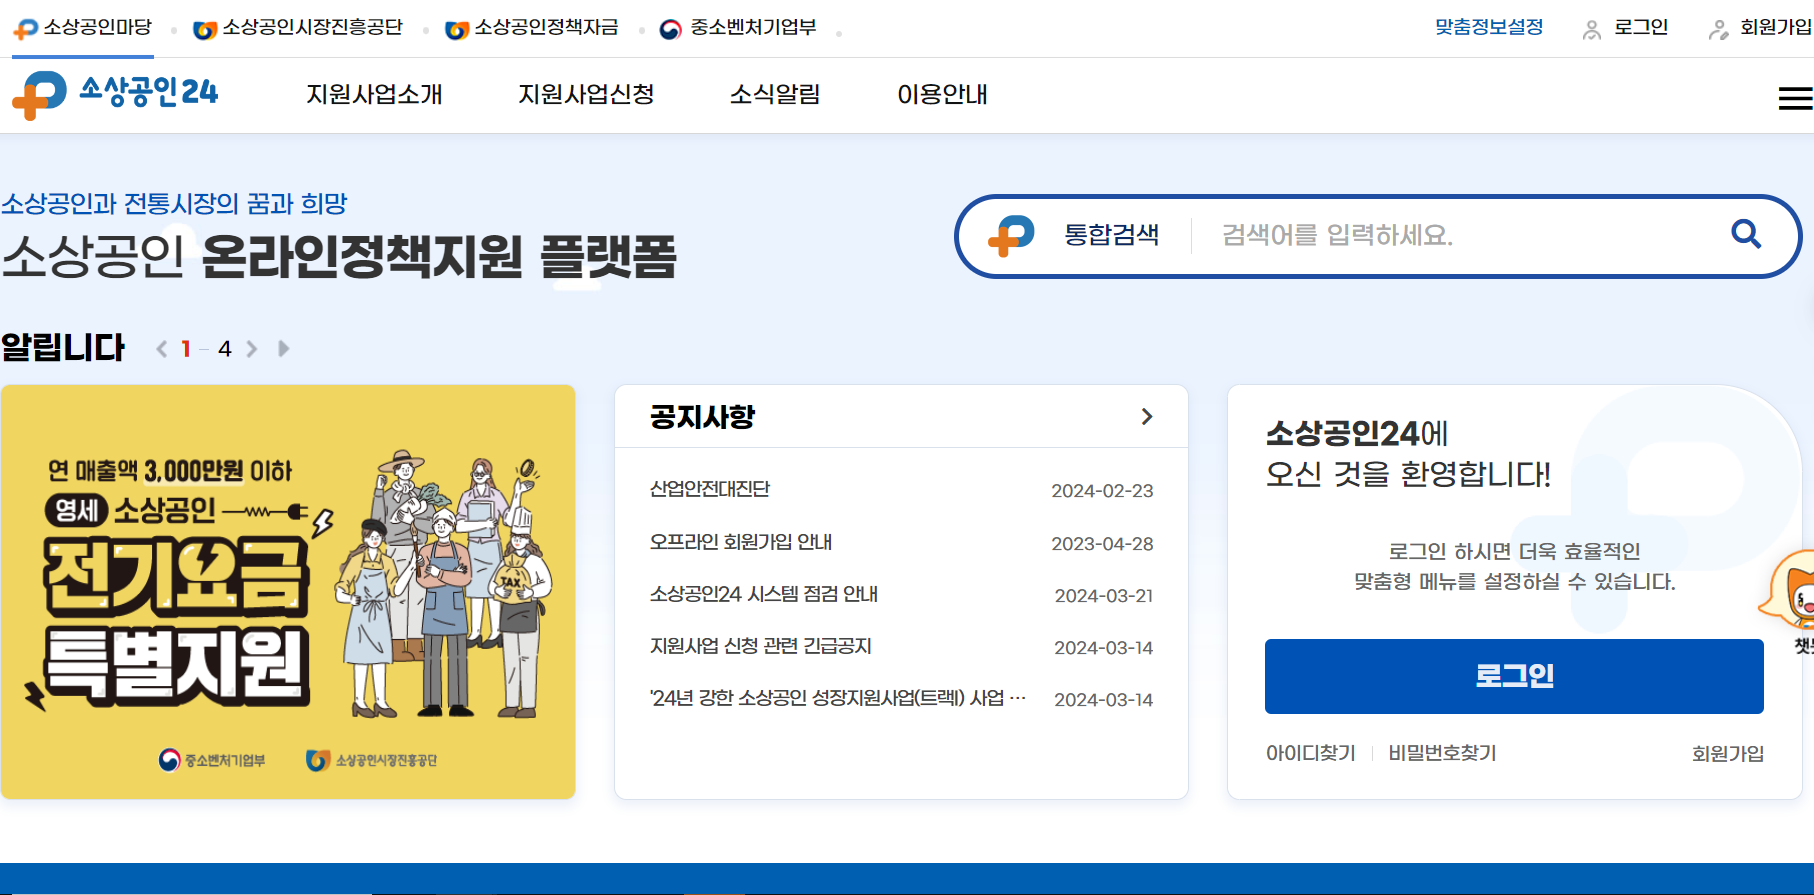The image size is (1814, 895).
Task: Click the banner autoplay play triangle
Action: coord(284,349)
